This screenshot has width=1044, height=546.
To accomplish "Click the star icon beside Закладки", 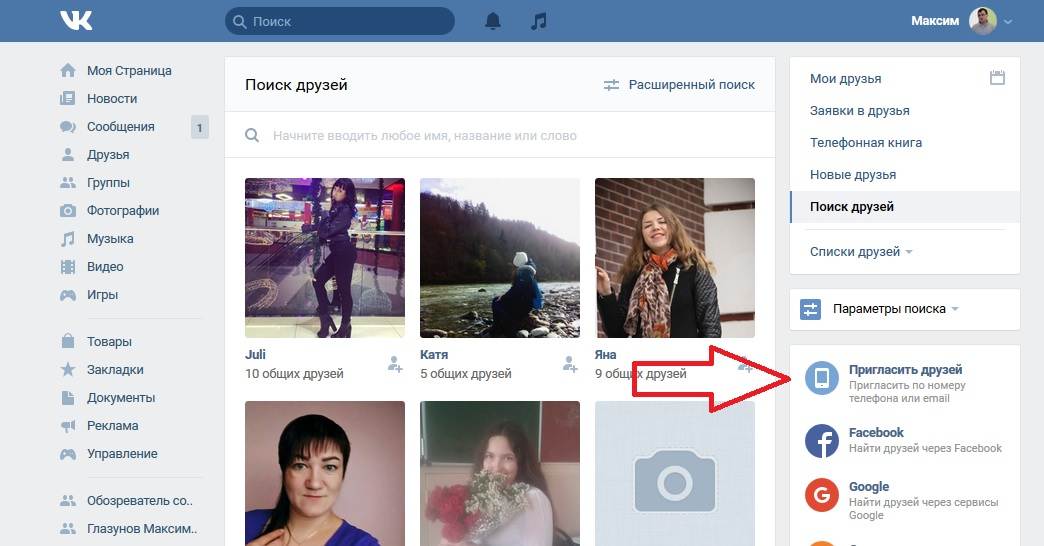I will 68,369.
